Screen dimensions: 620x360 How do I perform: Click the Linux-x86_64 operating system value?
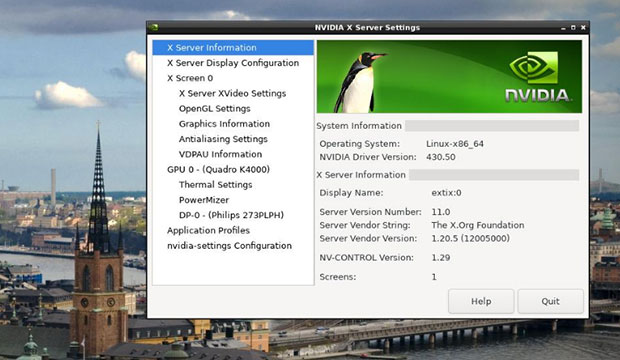(455, 144)
